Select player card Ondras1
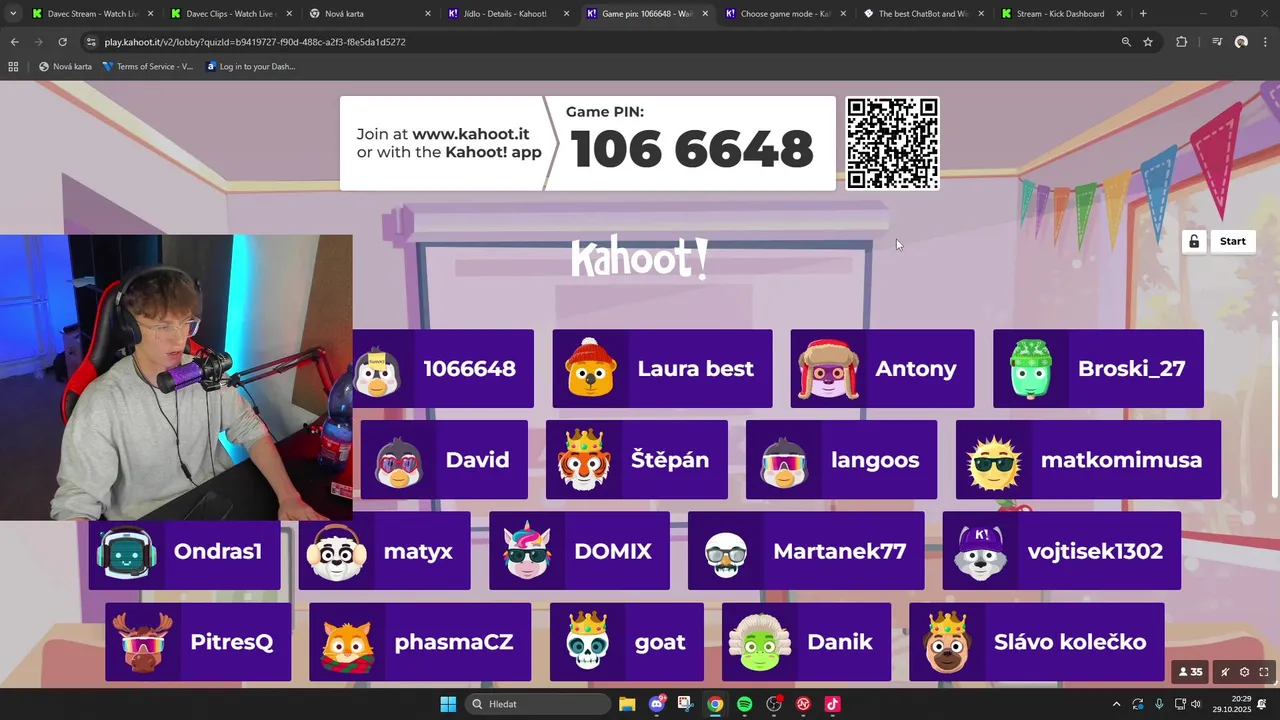1280x720 pixels. click(x=185, y=551)
